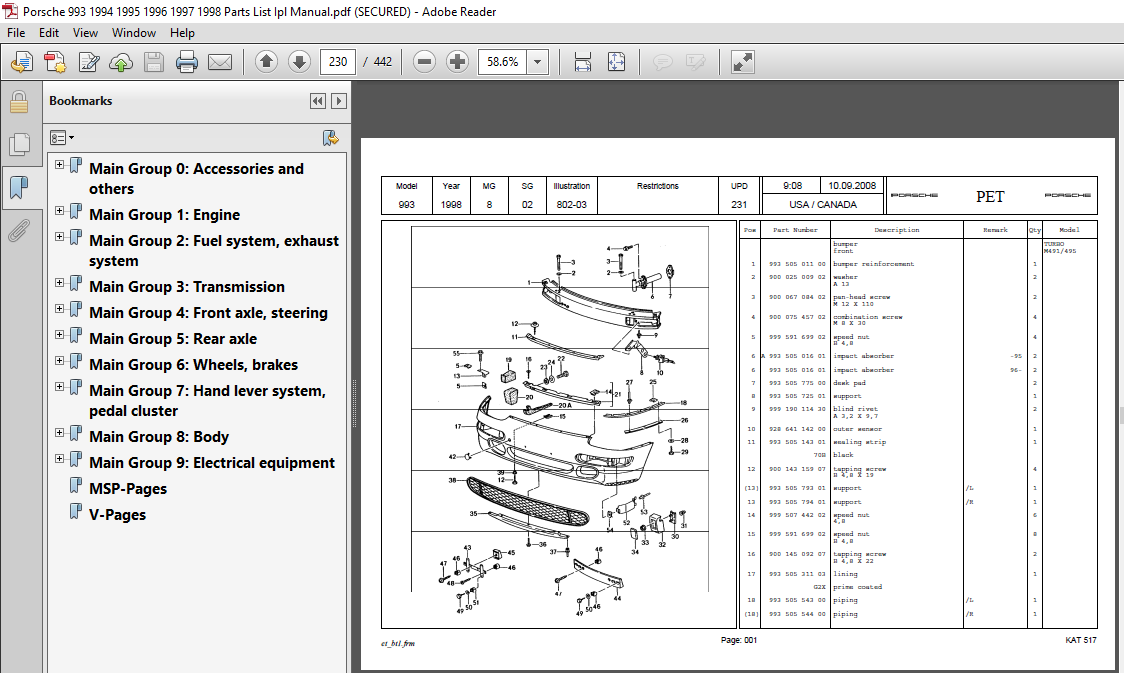Screen dimensions: 1124x673
Task: Select Main Group 6: Wheels, brakes text
Action: 194,365
